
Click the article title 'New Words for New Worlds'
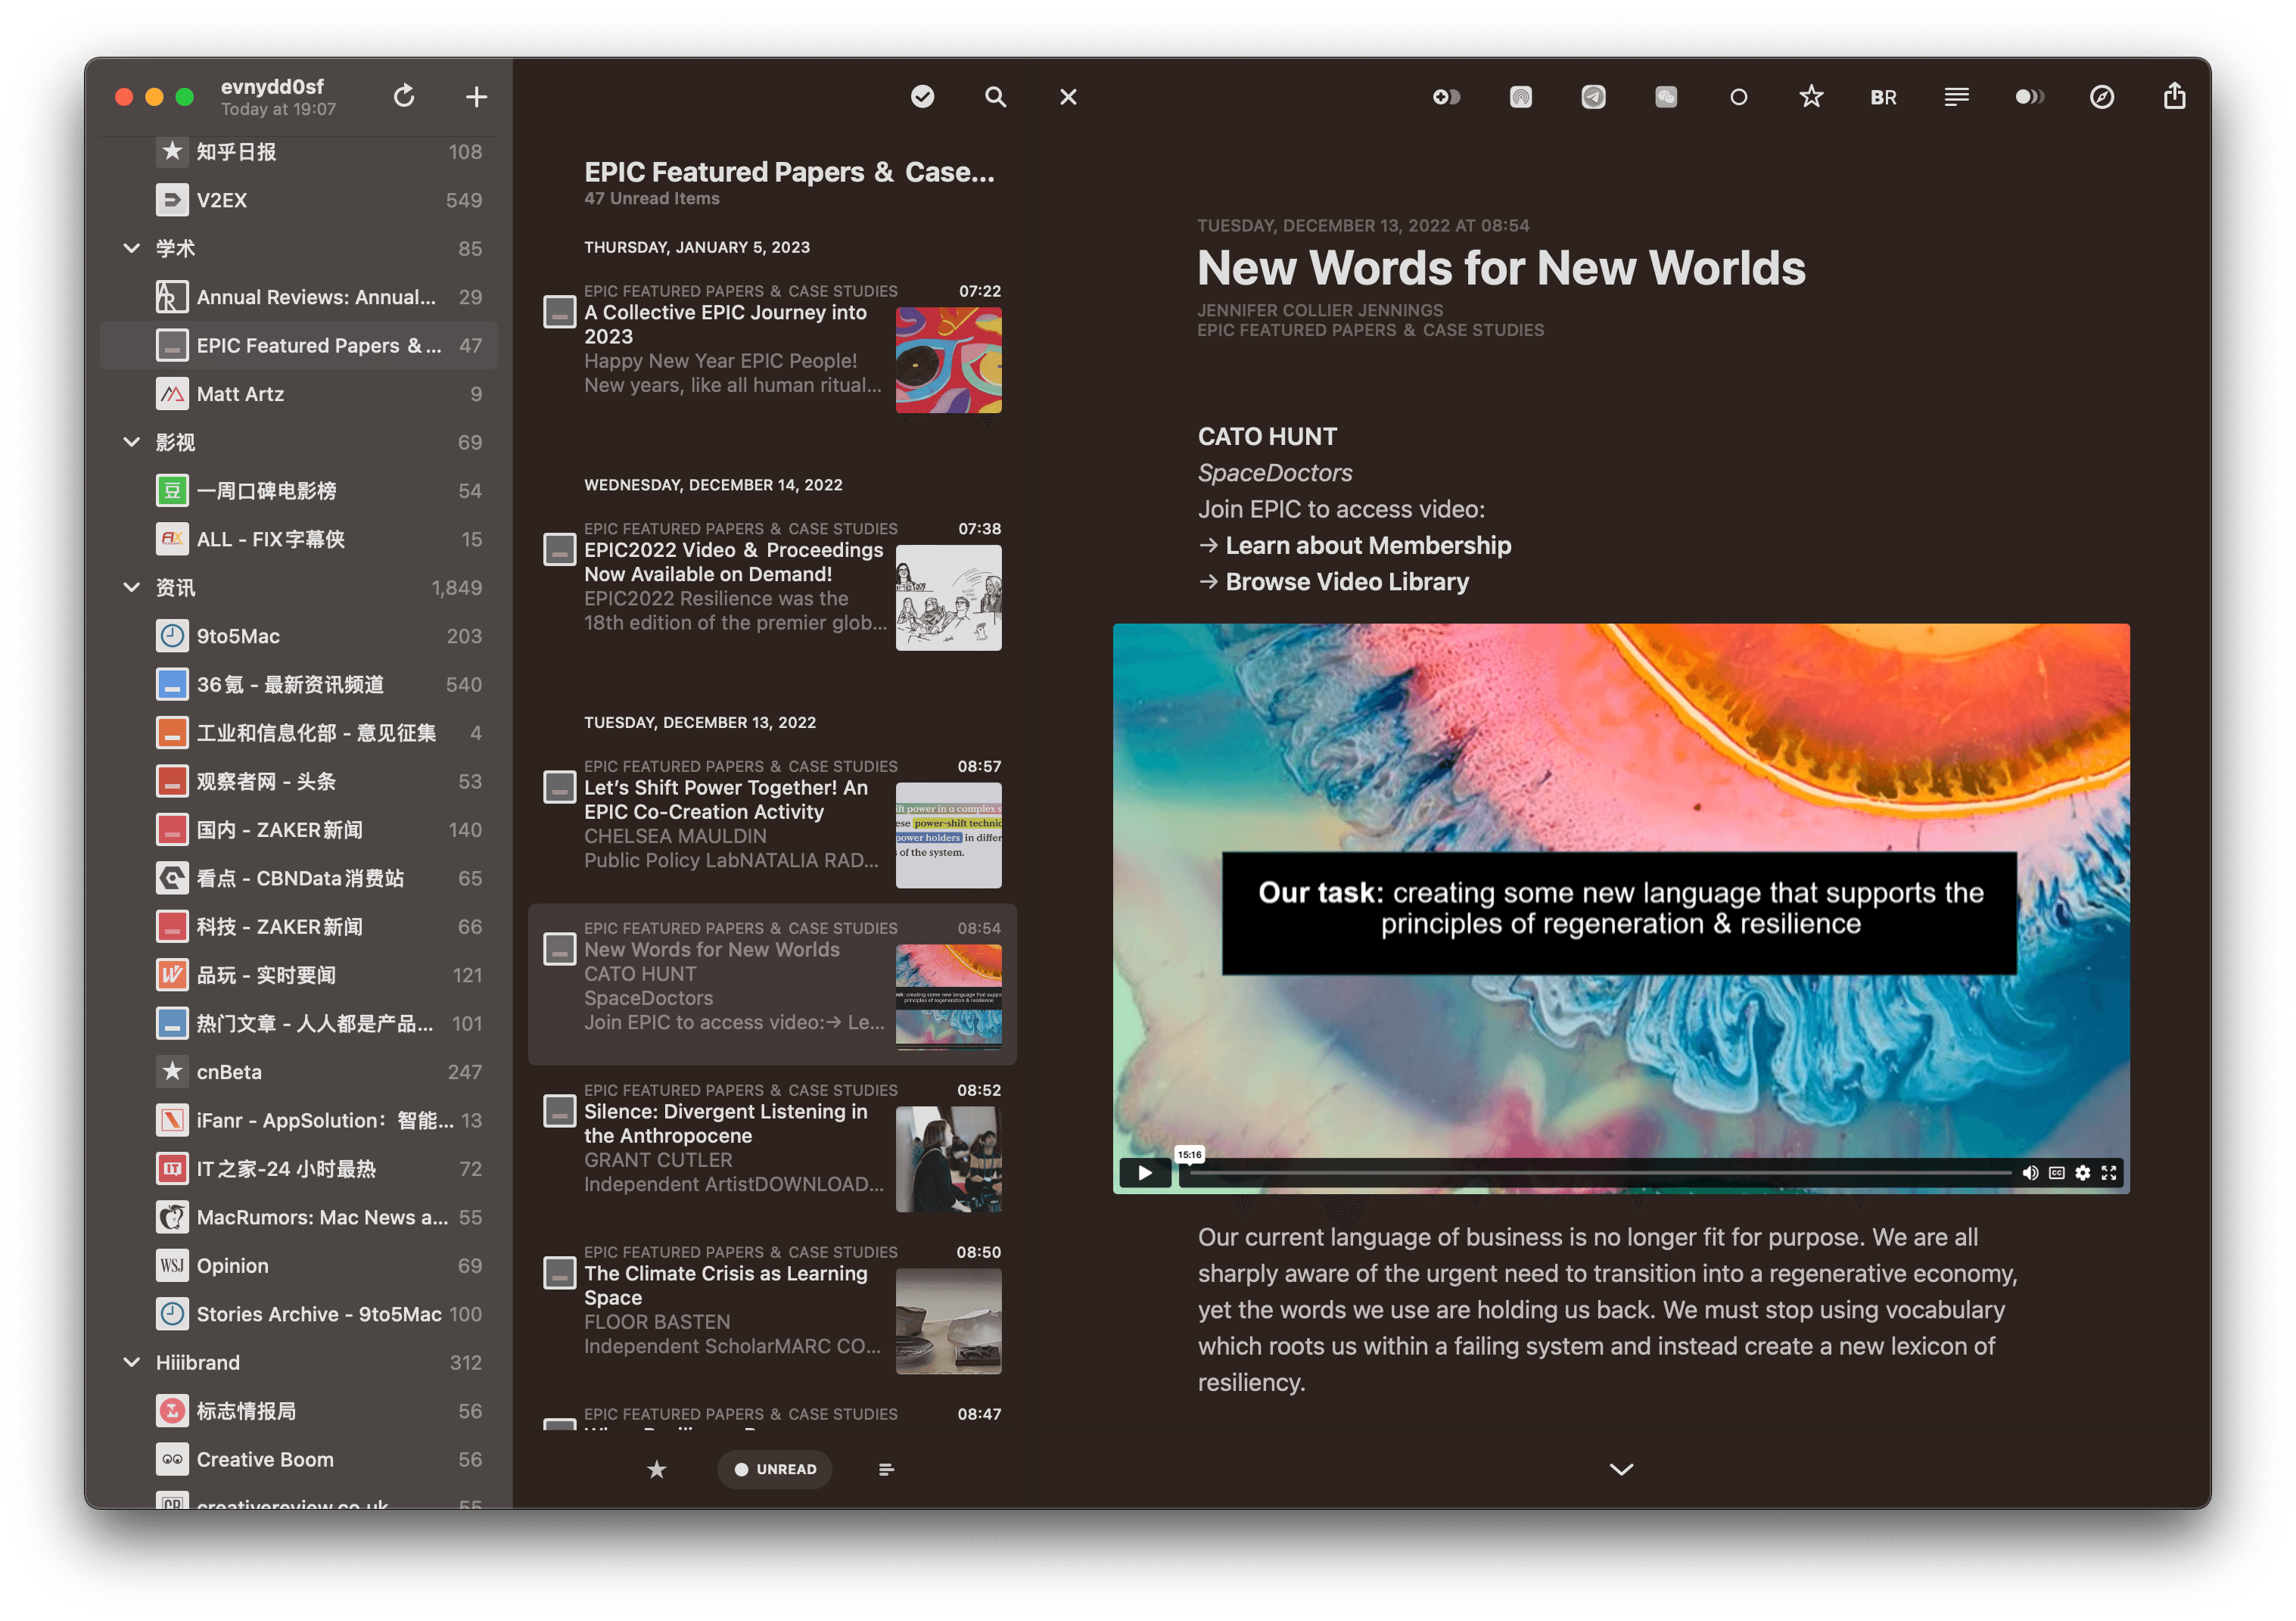1501,268
